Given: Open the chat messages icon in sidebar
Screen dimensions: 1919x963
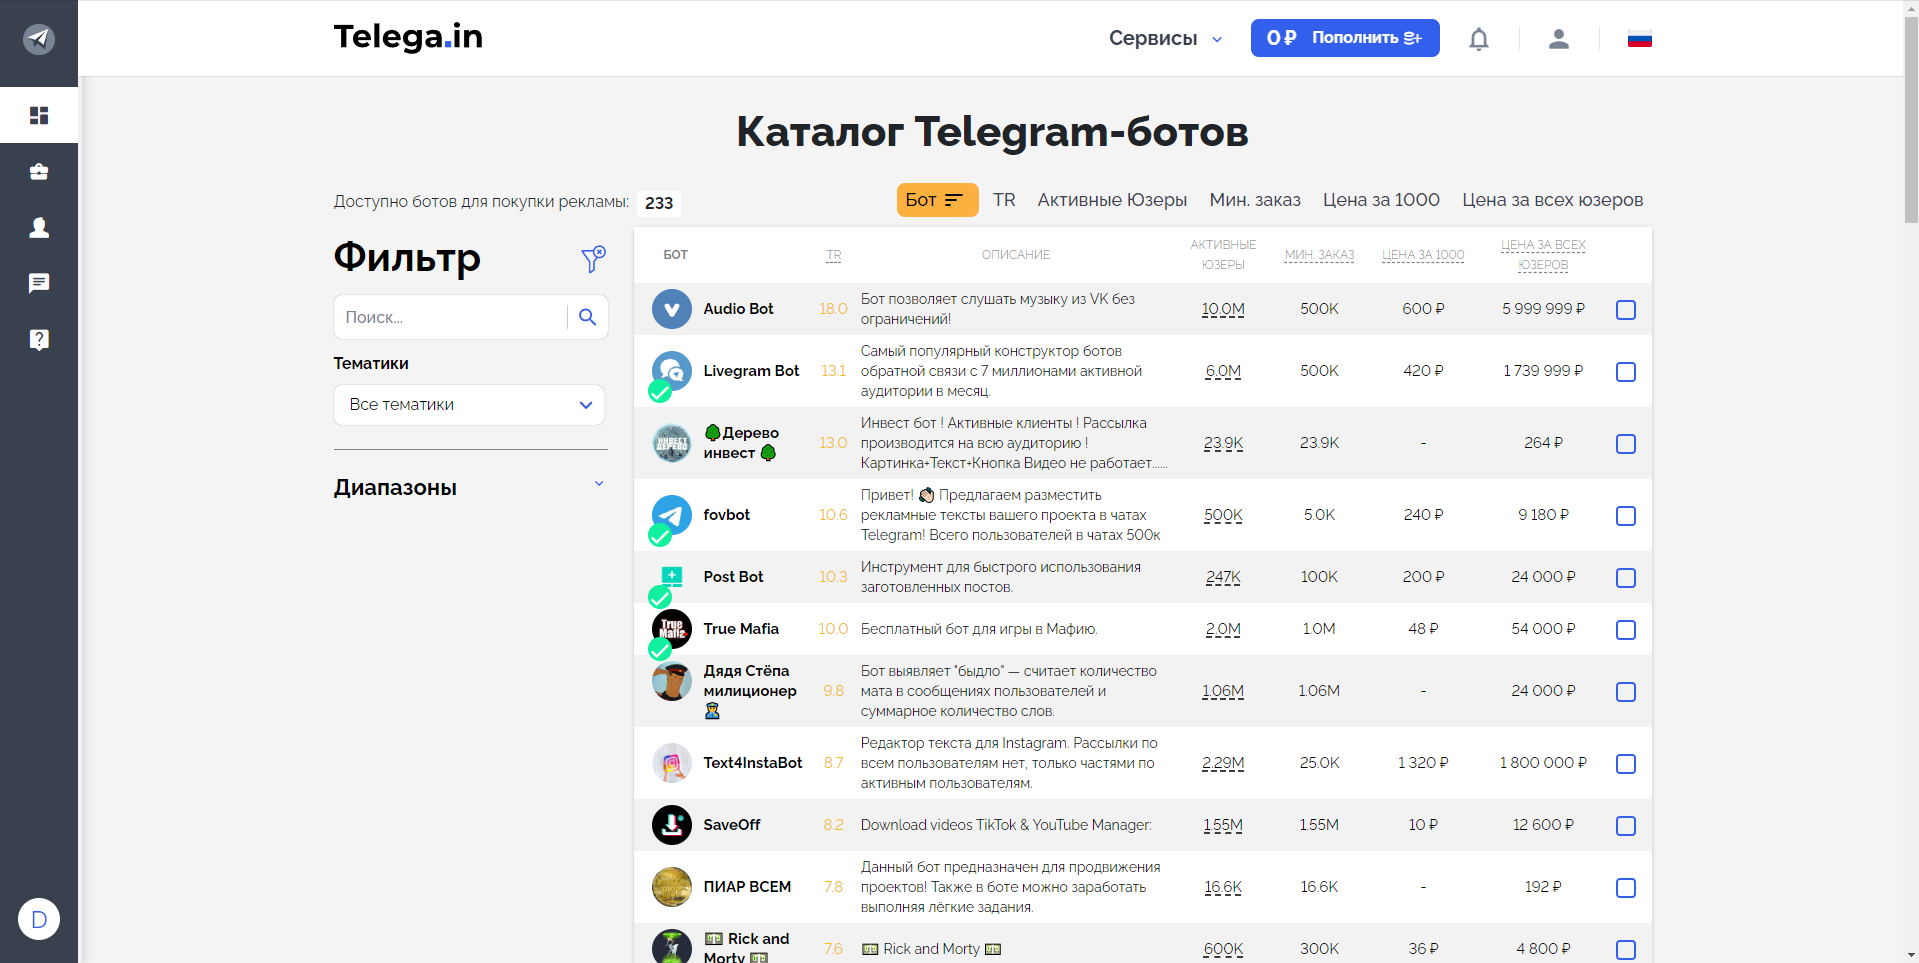Looking at the screenshot, I should 39,283.
